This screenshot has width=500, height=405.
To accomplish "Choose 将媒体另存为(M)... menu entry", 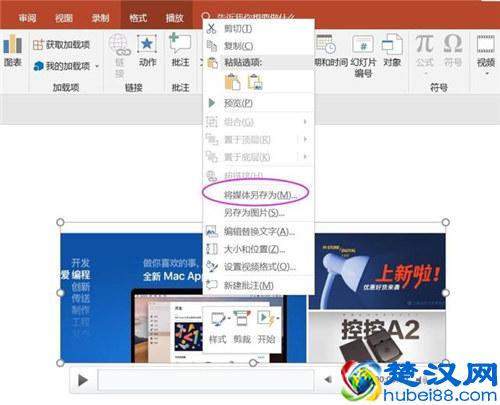I will click(259, 195).
